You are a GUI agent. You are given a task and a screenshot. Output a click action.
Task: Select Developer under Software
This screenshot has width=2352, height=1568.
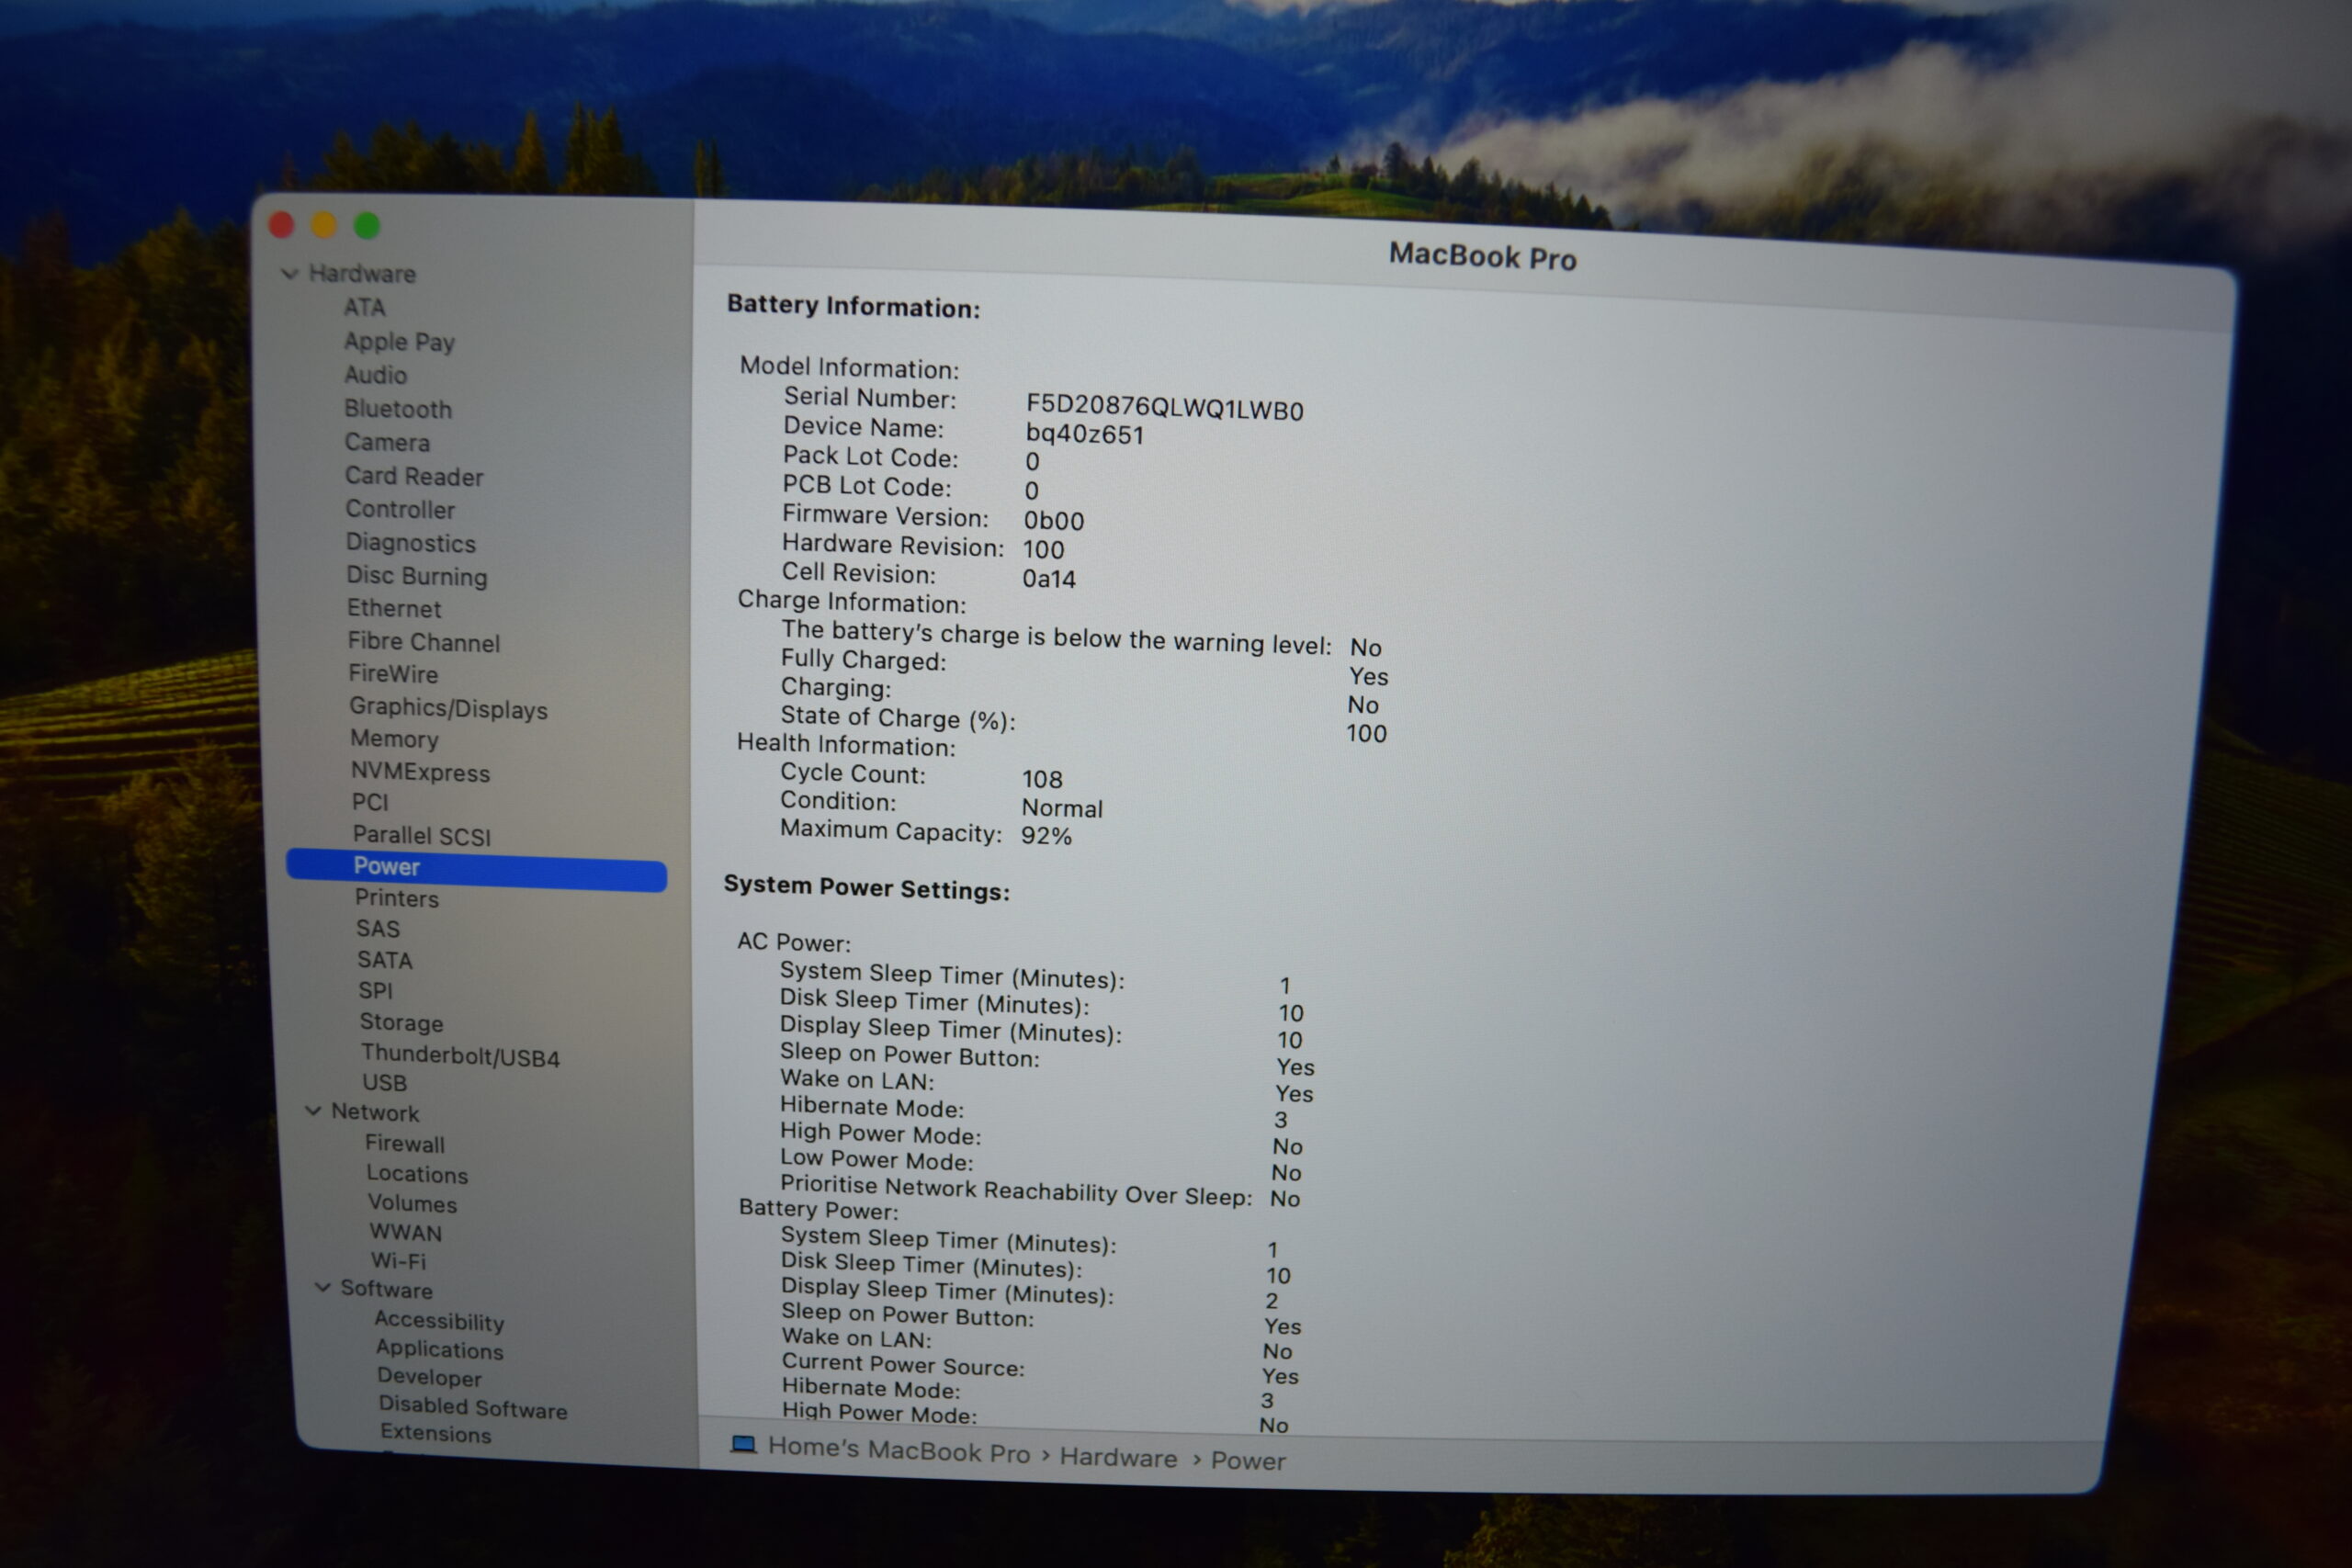(429, 1377)
